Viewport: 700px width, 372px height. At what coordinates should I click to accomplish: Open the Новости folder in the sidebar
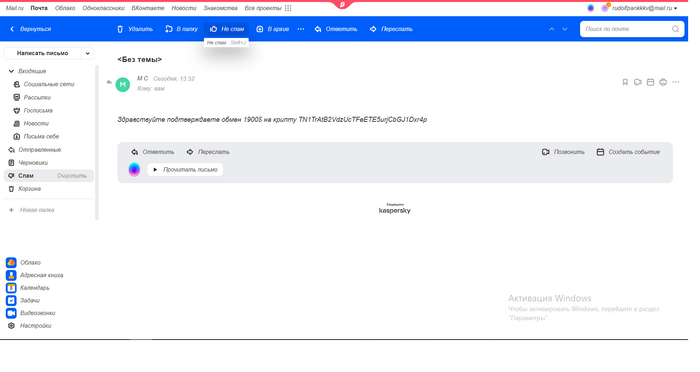[x=31, y=123]
